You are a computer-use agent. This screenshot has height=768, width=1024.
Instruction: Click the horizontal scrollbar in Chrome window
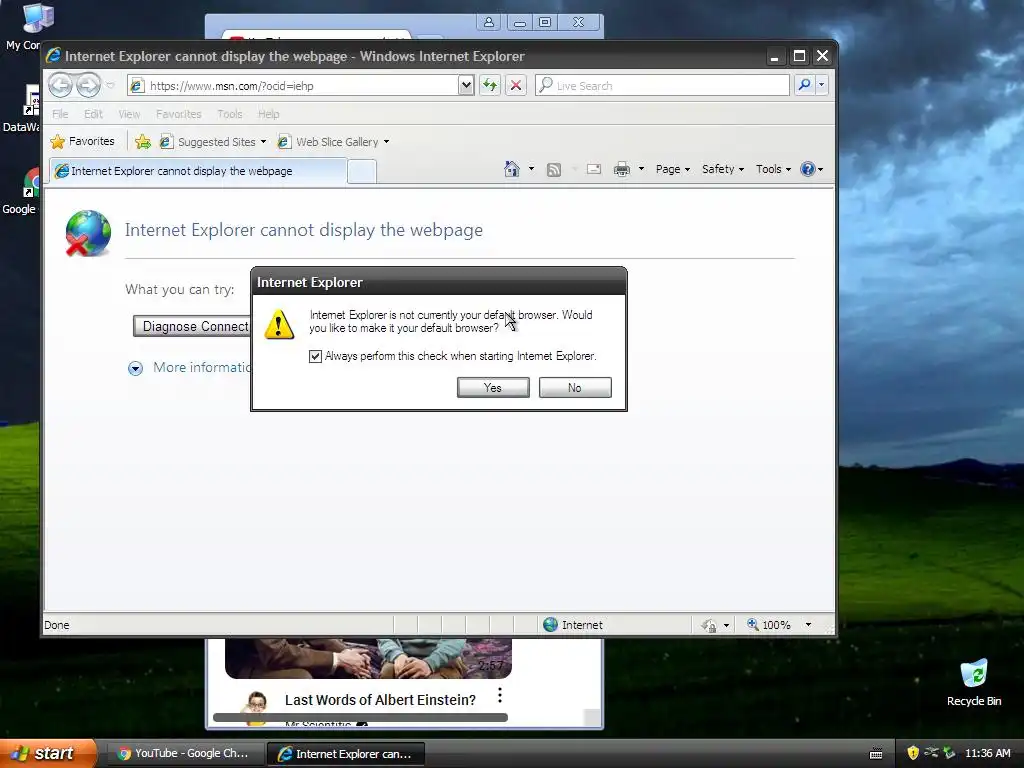point(360,718)
